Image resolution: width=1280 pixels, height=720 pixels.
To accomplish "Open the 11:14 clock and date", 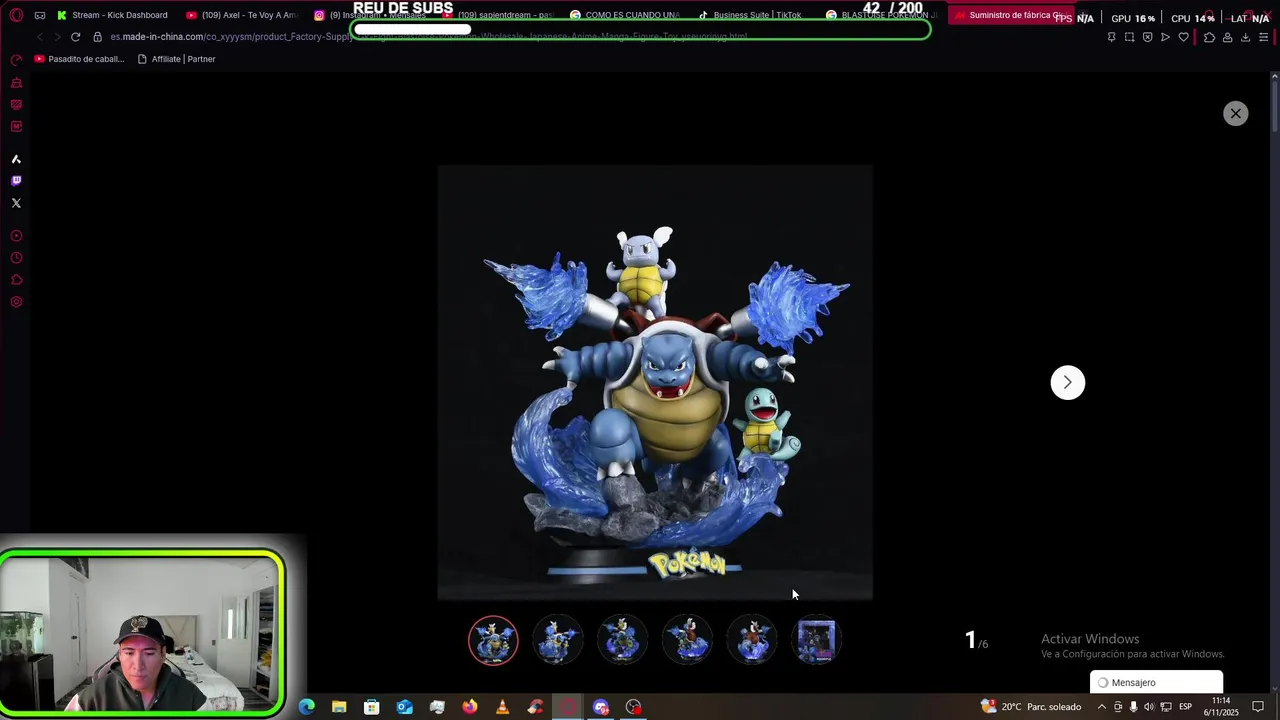I will coord(1221,707).
